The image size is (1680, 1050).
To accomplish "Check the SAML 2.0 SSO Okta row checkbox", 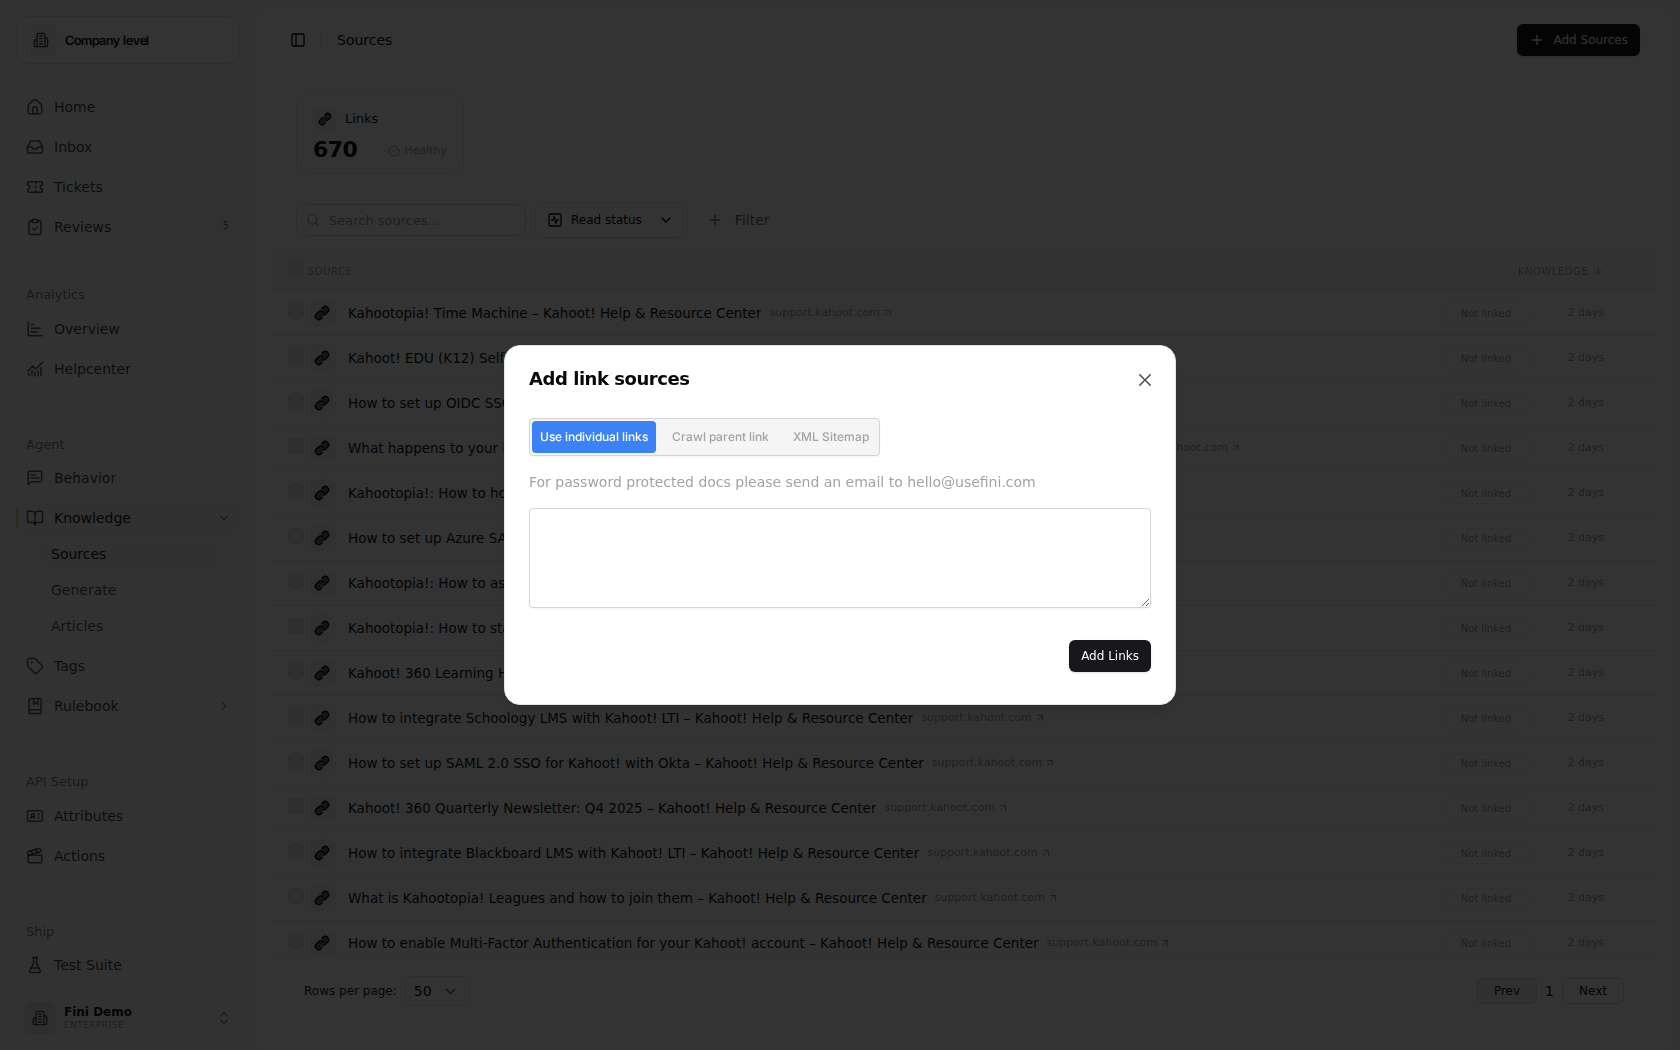I will [296, 762].
